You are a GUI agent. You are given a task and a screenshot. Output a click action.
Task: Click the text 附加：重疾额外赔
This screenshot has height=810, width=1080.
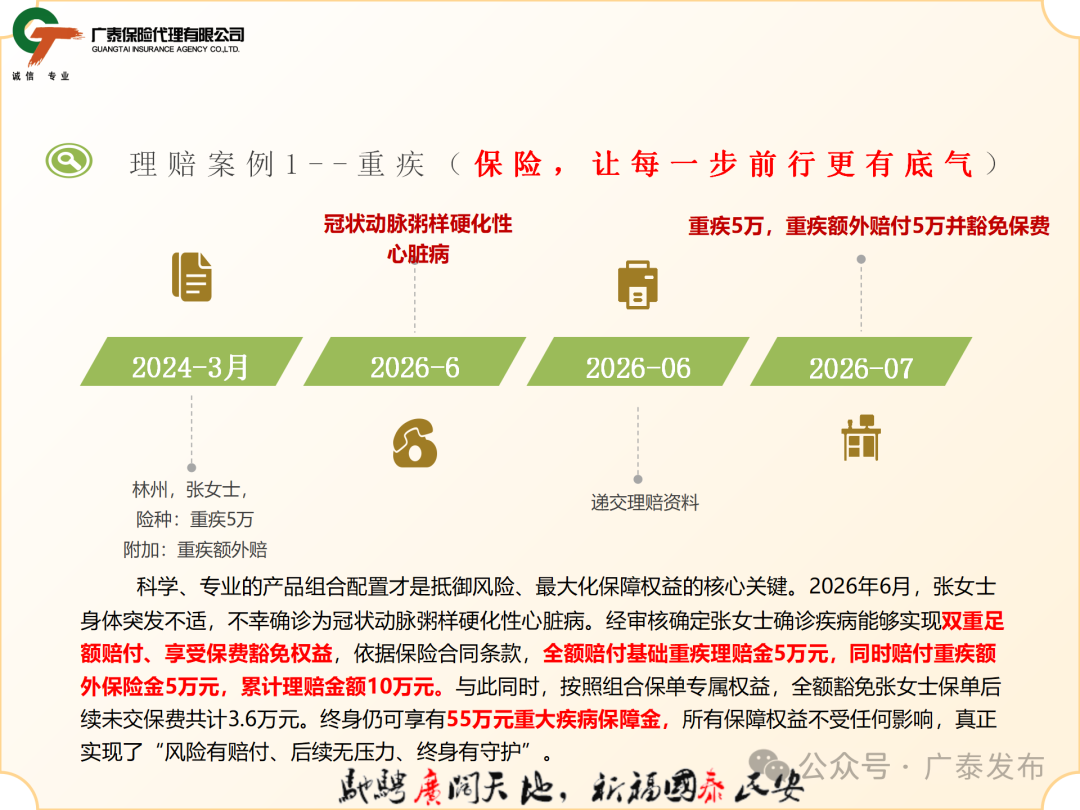coord(195,550)
